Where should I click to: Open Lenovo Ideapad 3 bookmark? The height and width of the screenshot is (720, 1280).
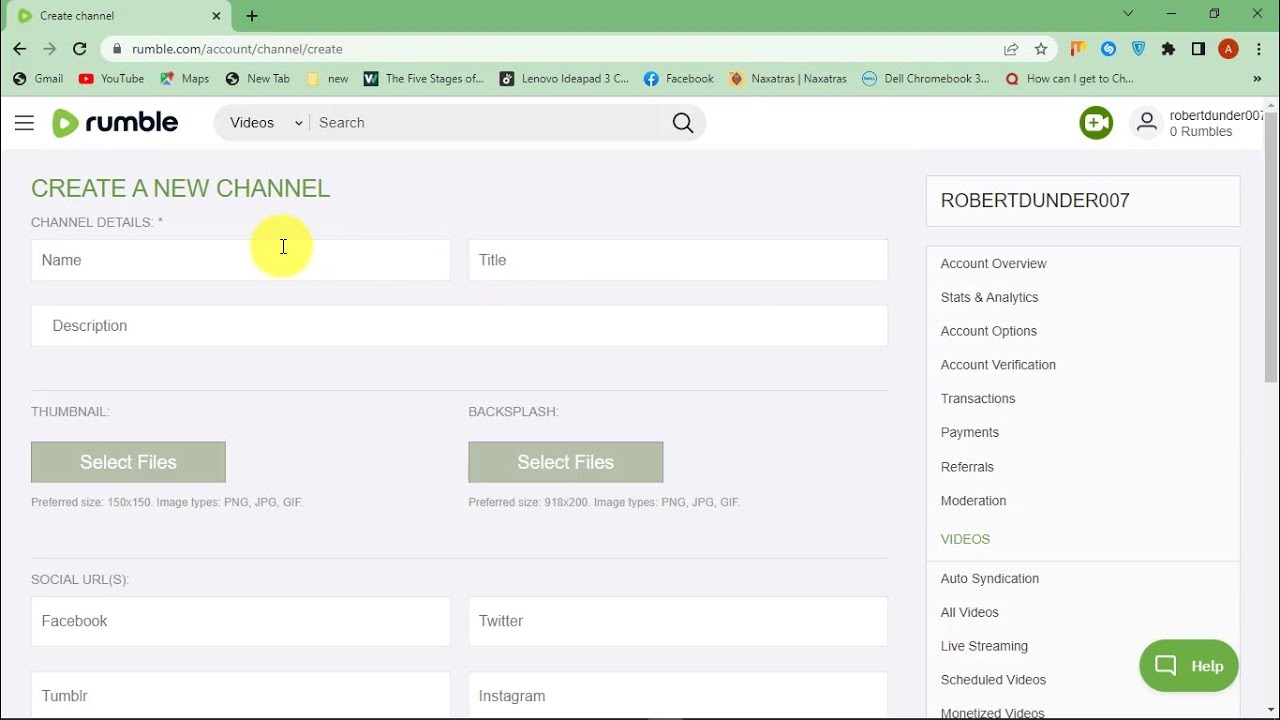point(564,79)
